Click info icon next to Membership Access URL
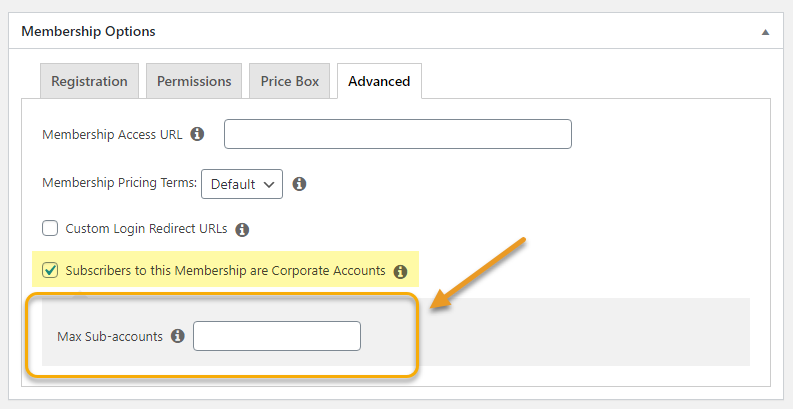This screenshot has height=409, width=793. coord(197,134)
